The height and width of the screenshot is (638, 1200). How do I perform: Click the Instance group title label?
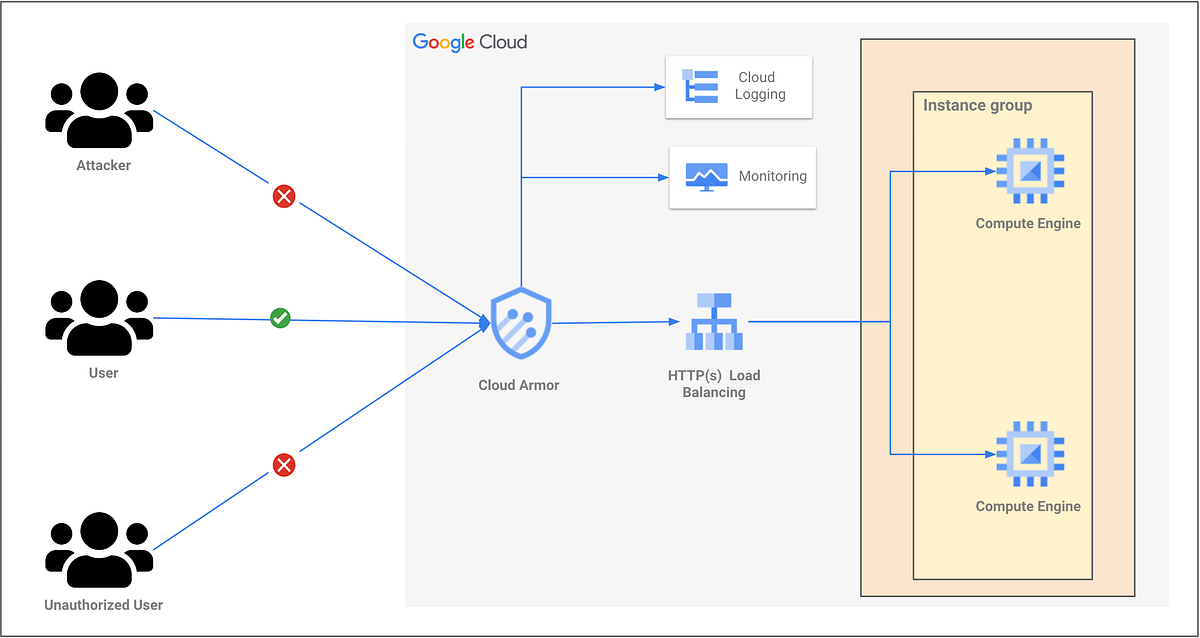pyautogui.click(x=975, y=105)
